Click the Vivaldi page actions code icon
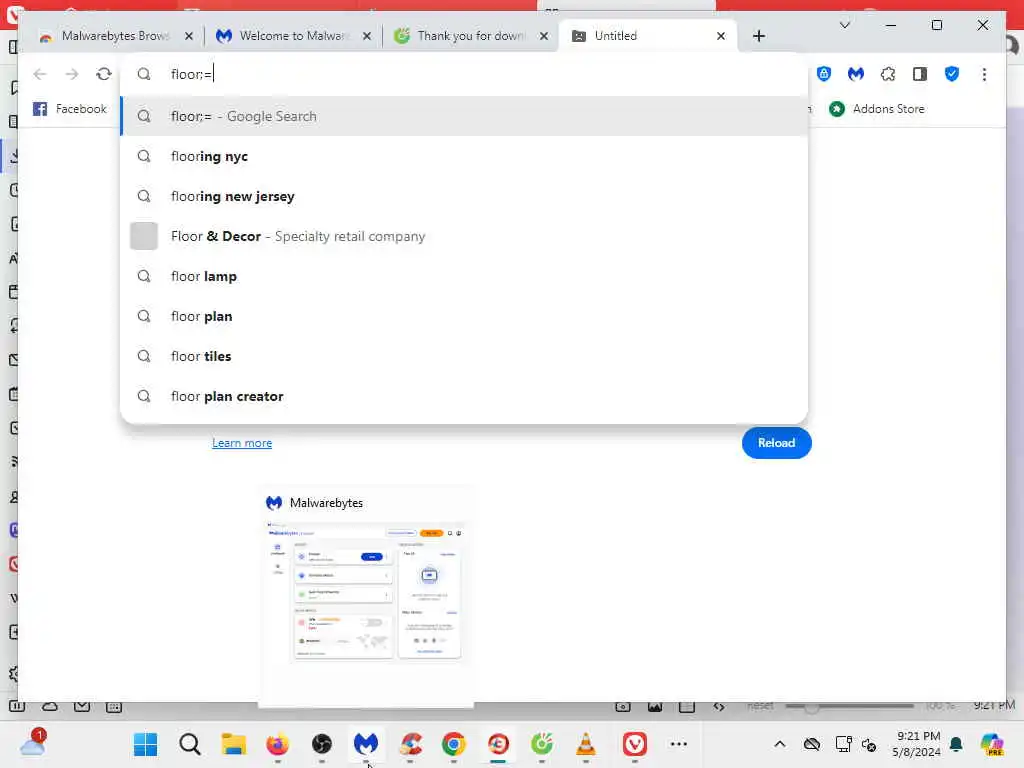1024x768 pixels. pos(718,707)
